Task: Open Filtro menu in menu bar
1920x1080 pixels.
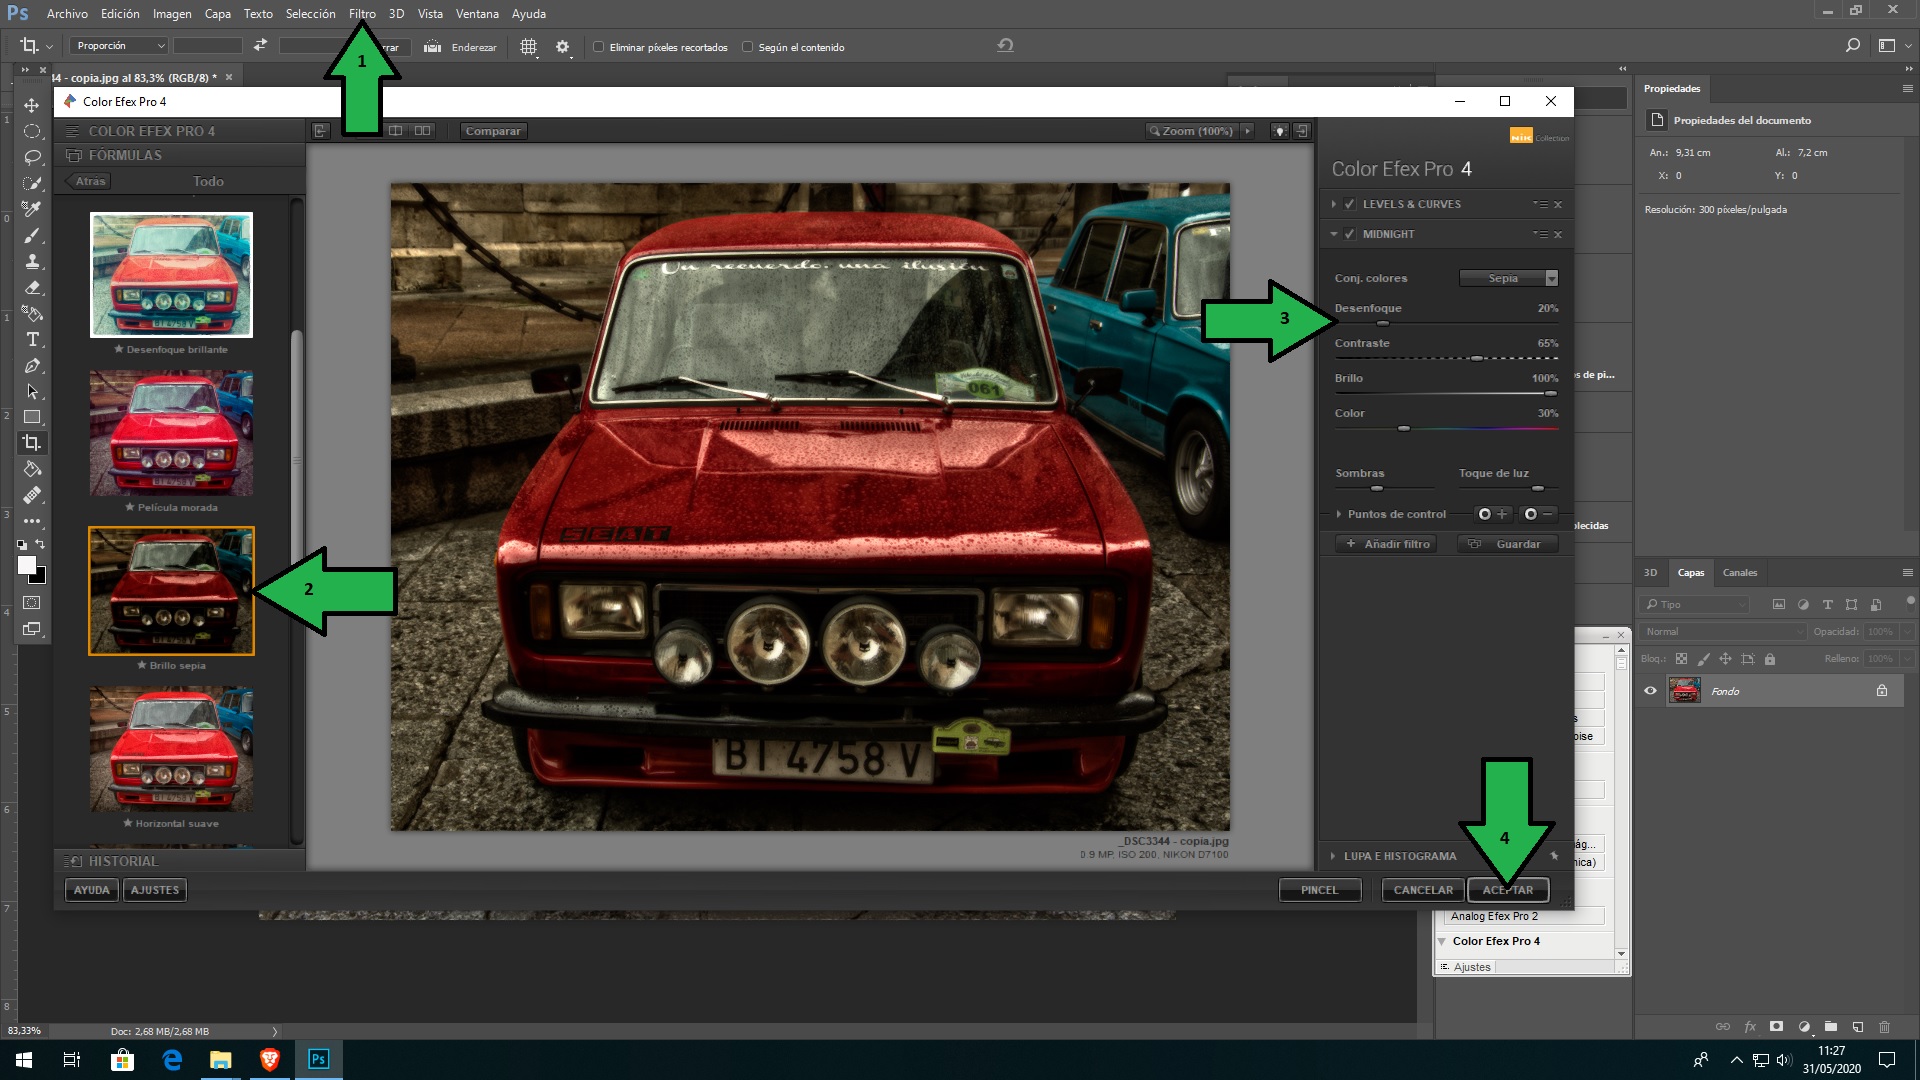Action: tap(361, 13)
